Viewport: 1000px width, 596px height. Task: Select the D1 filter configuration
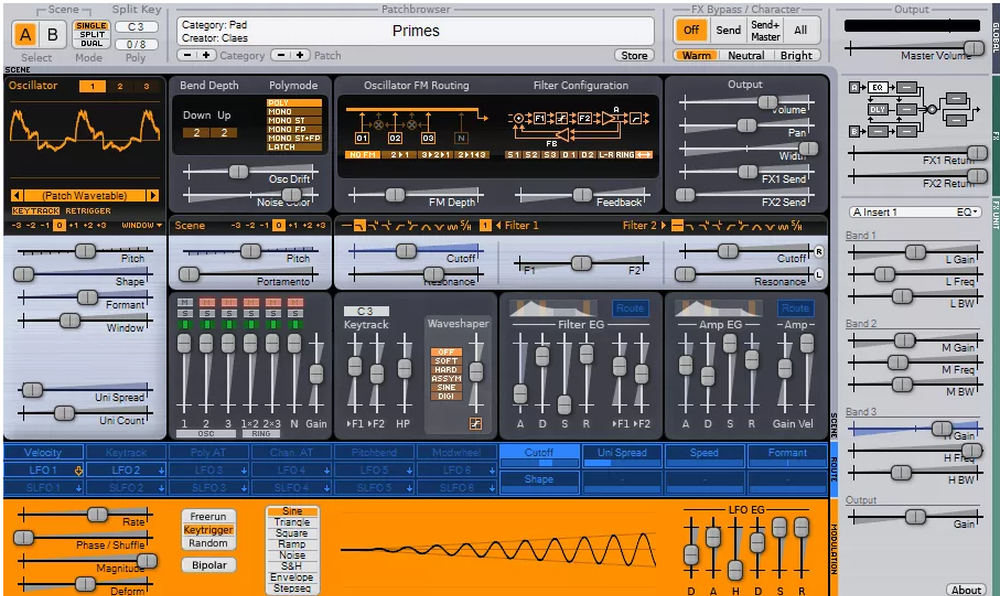tap(569, 155)
